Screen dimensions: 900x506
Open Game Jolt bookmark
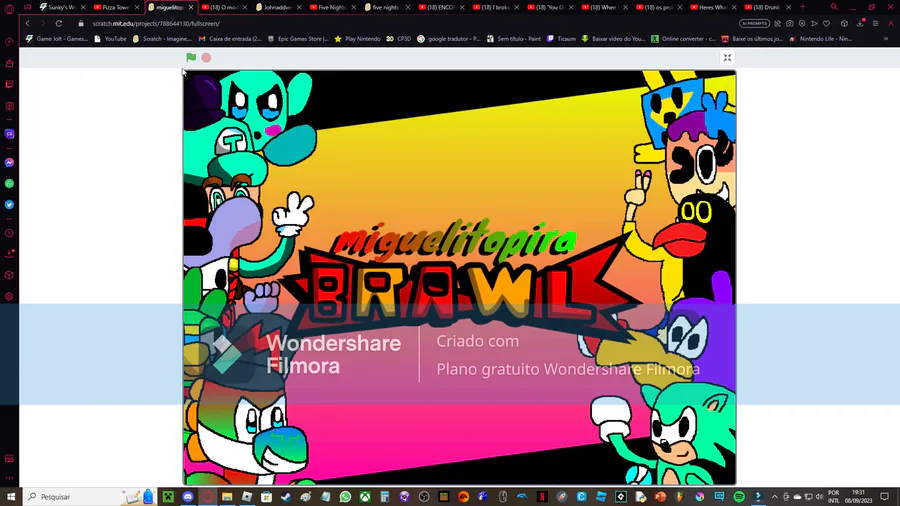(x=56, y=39)
